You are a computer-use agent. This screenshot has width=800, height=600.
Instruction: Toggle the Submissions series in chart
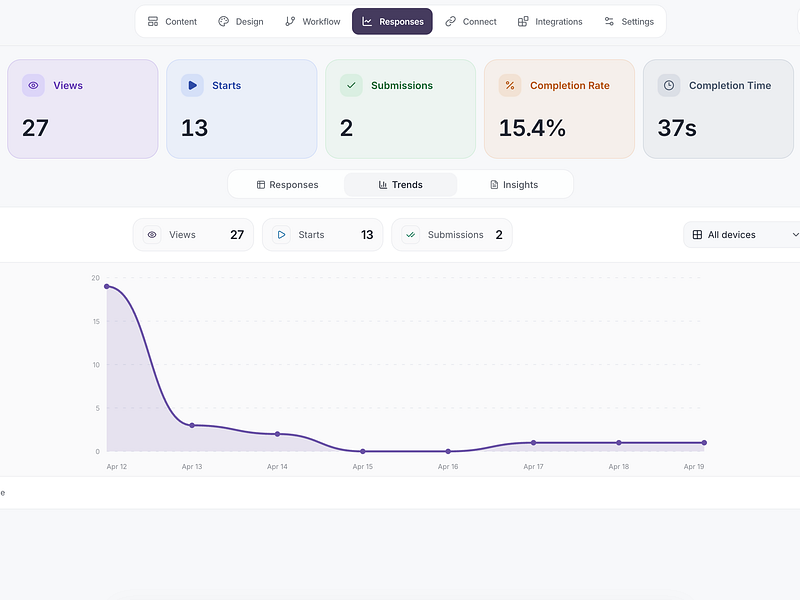coord(452,235)
